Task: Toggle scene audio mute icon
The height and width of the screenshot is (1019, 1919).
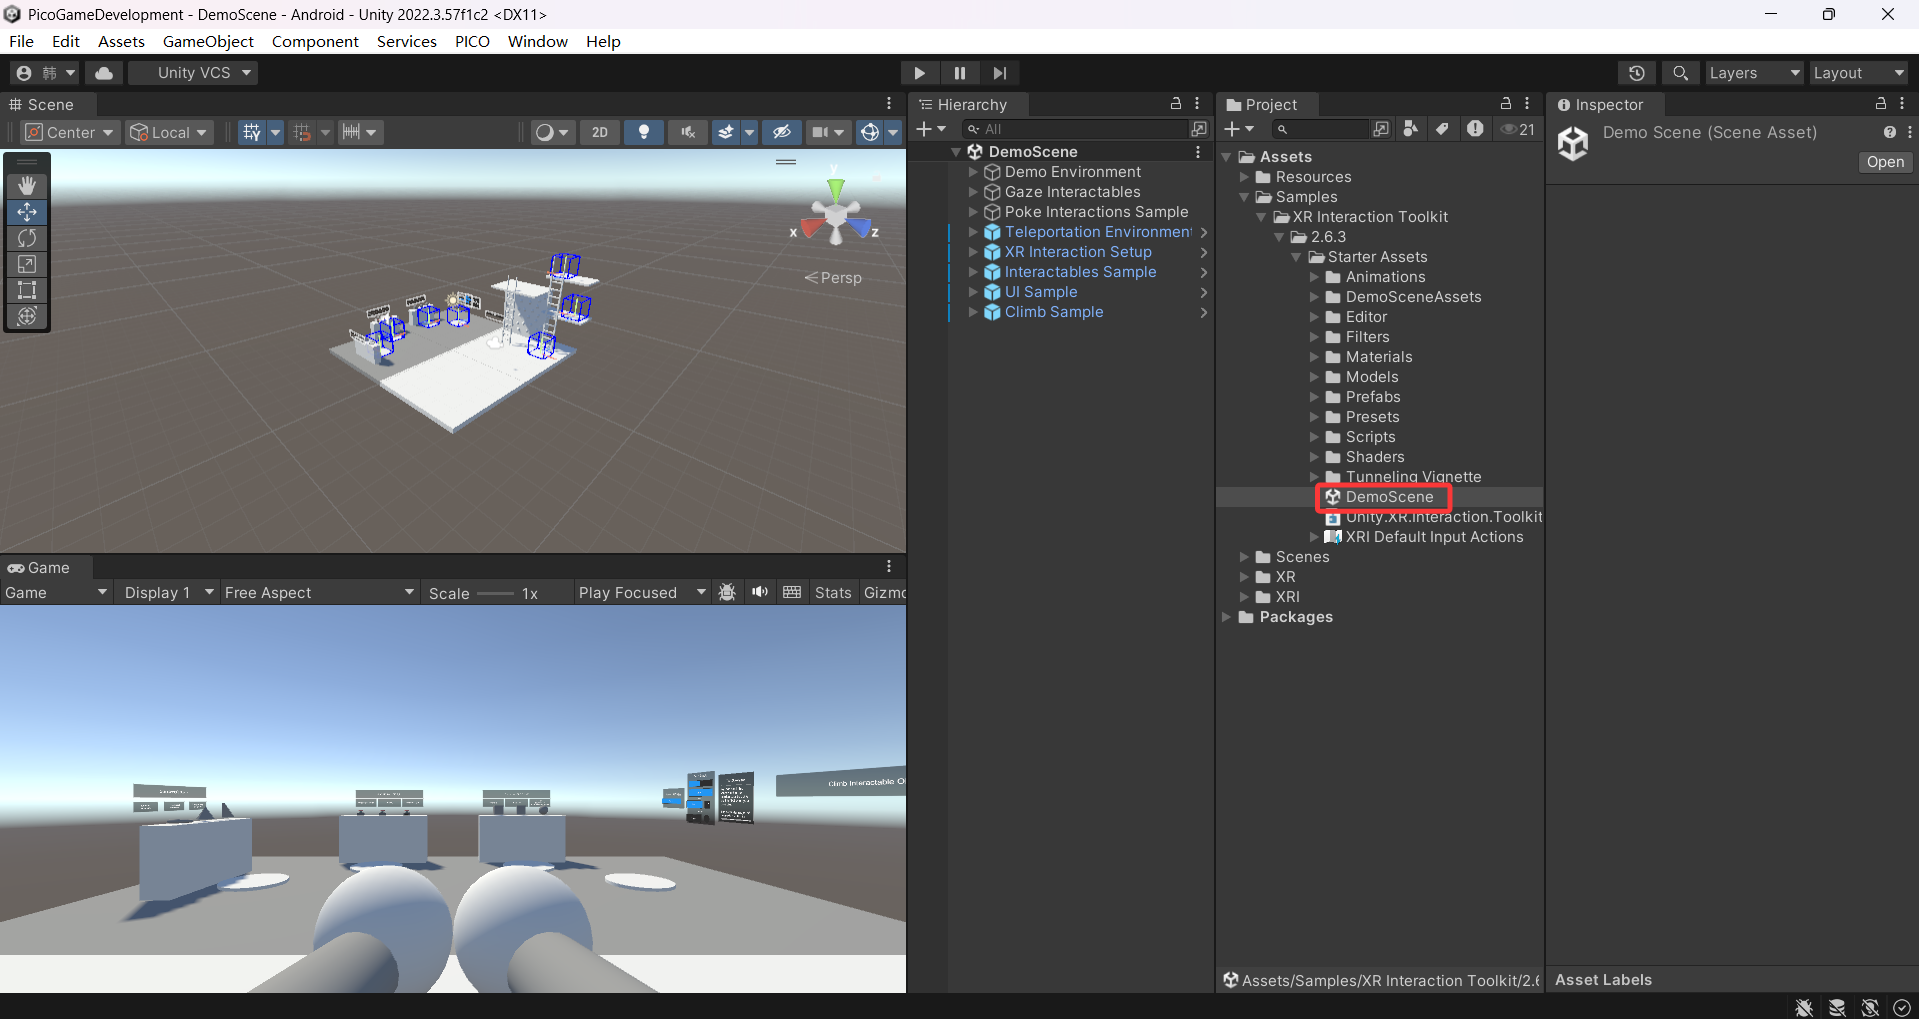Action: 688,132
